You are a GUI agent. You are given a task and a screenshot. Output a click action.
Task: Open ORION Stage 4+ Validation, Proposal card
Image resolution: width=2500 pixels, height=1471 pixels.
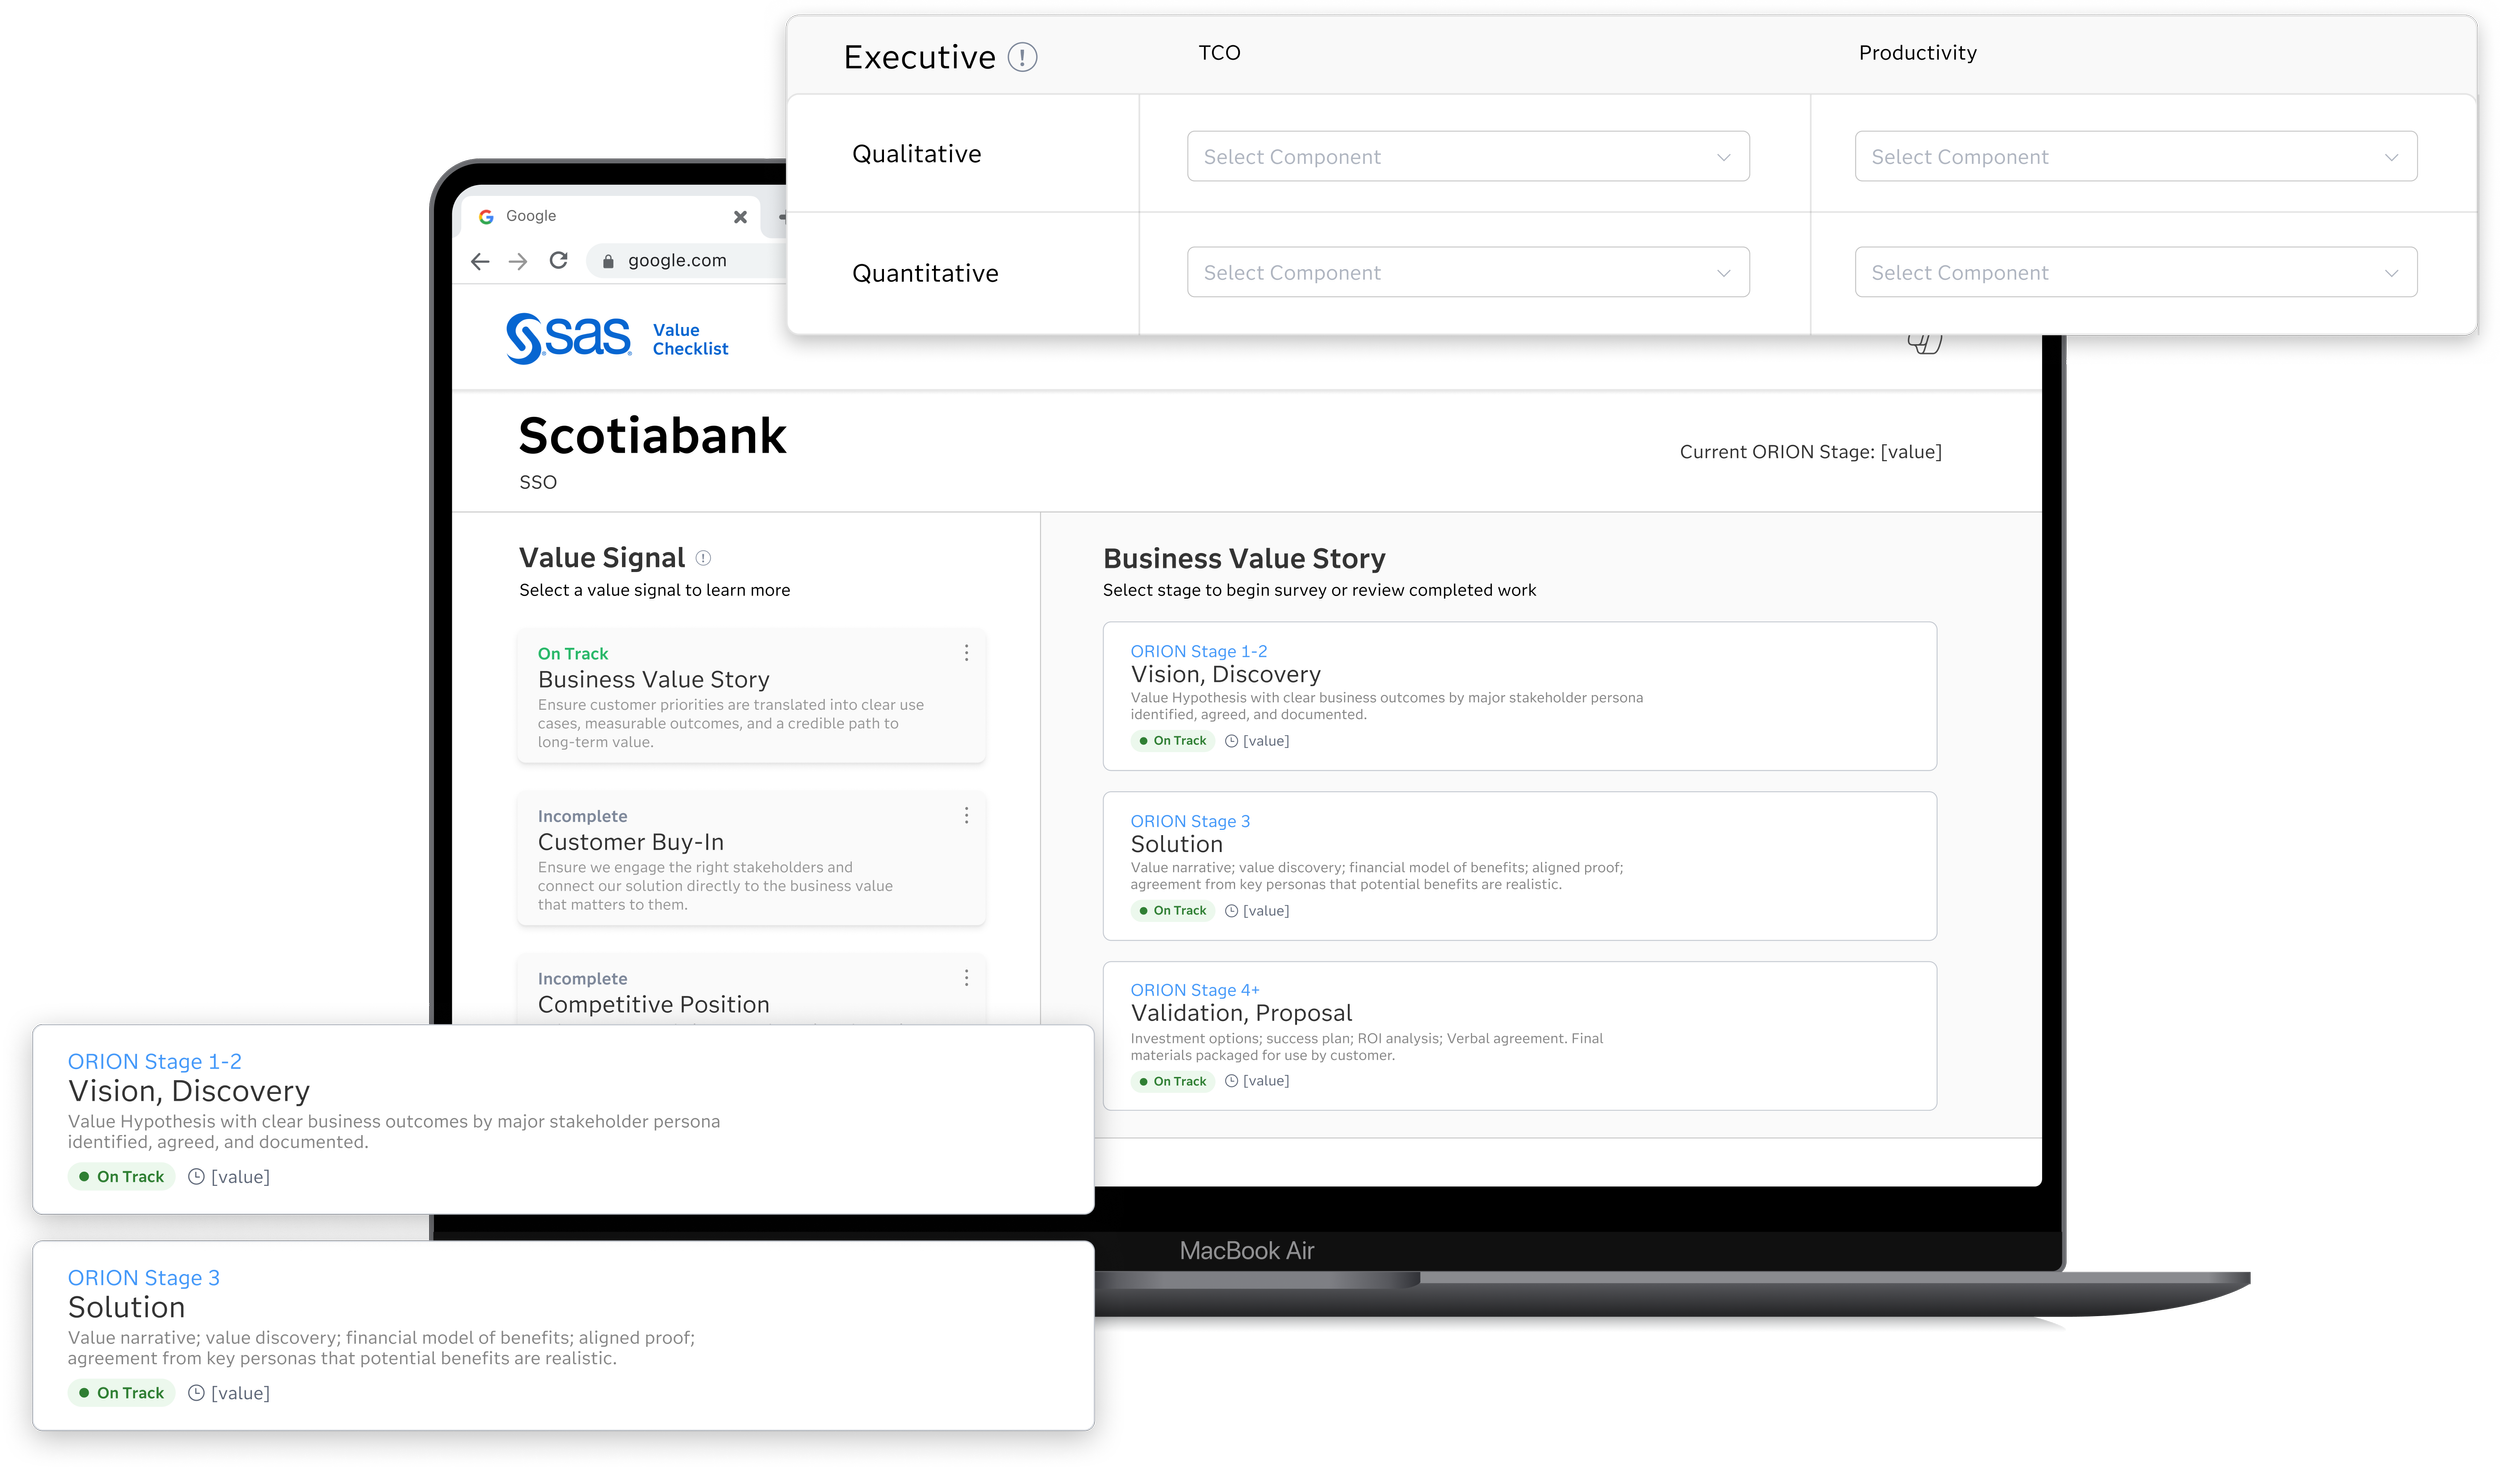click(1518, 1035)
